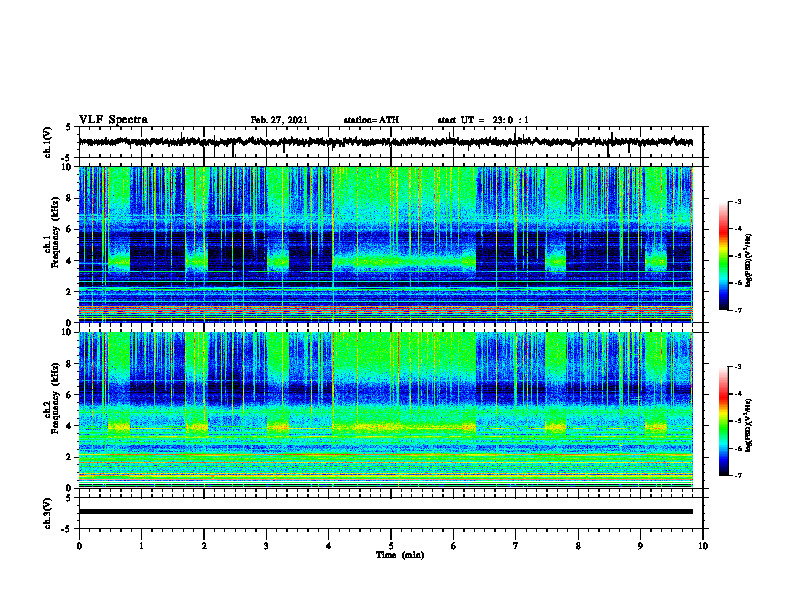Click inside the ch.1 spectrogram panel
The height and width of the screenshot is (612, 792).
(x=386, y=244)
